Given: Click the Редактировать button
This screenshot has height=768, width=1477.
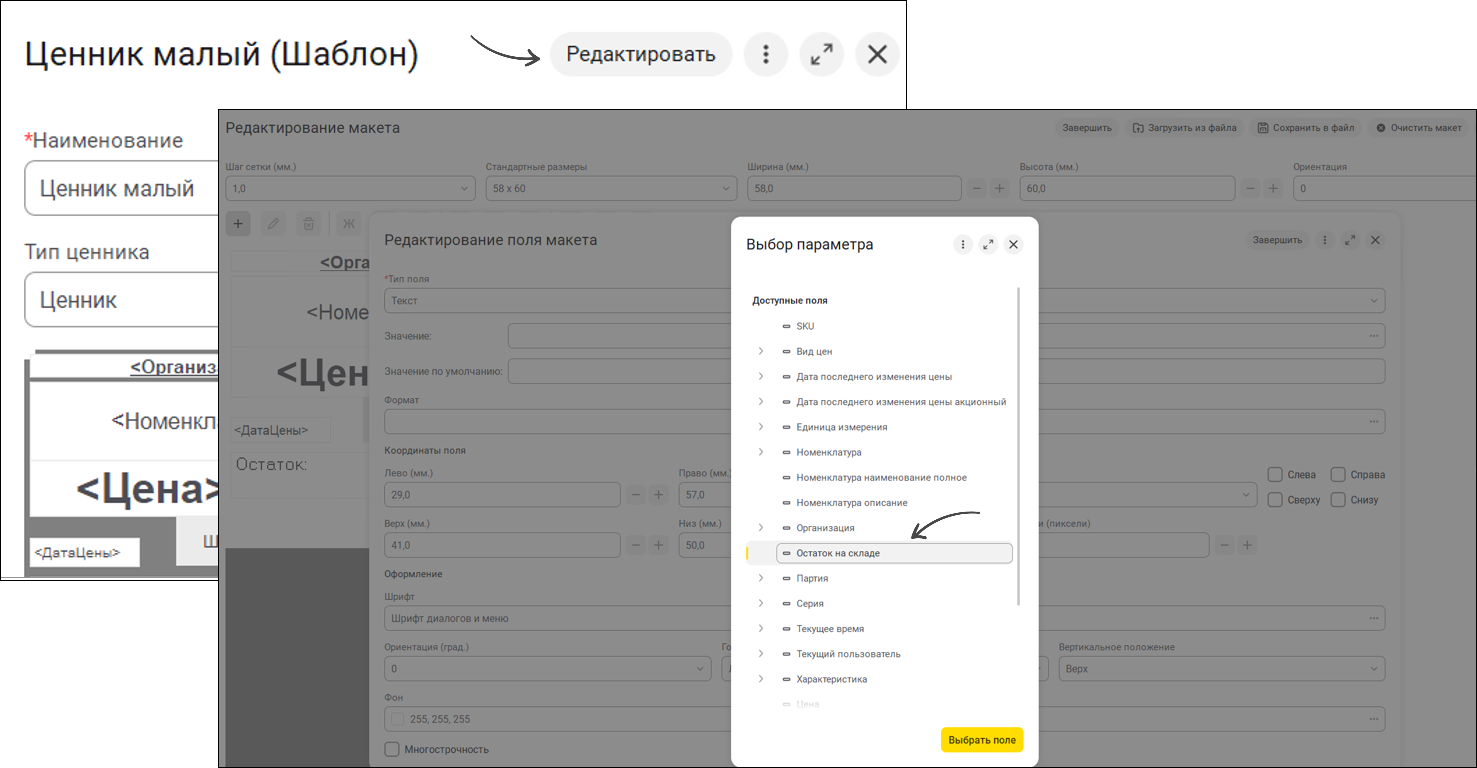Looking at the screenshot, I should [641, 54].
